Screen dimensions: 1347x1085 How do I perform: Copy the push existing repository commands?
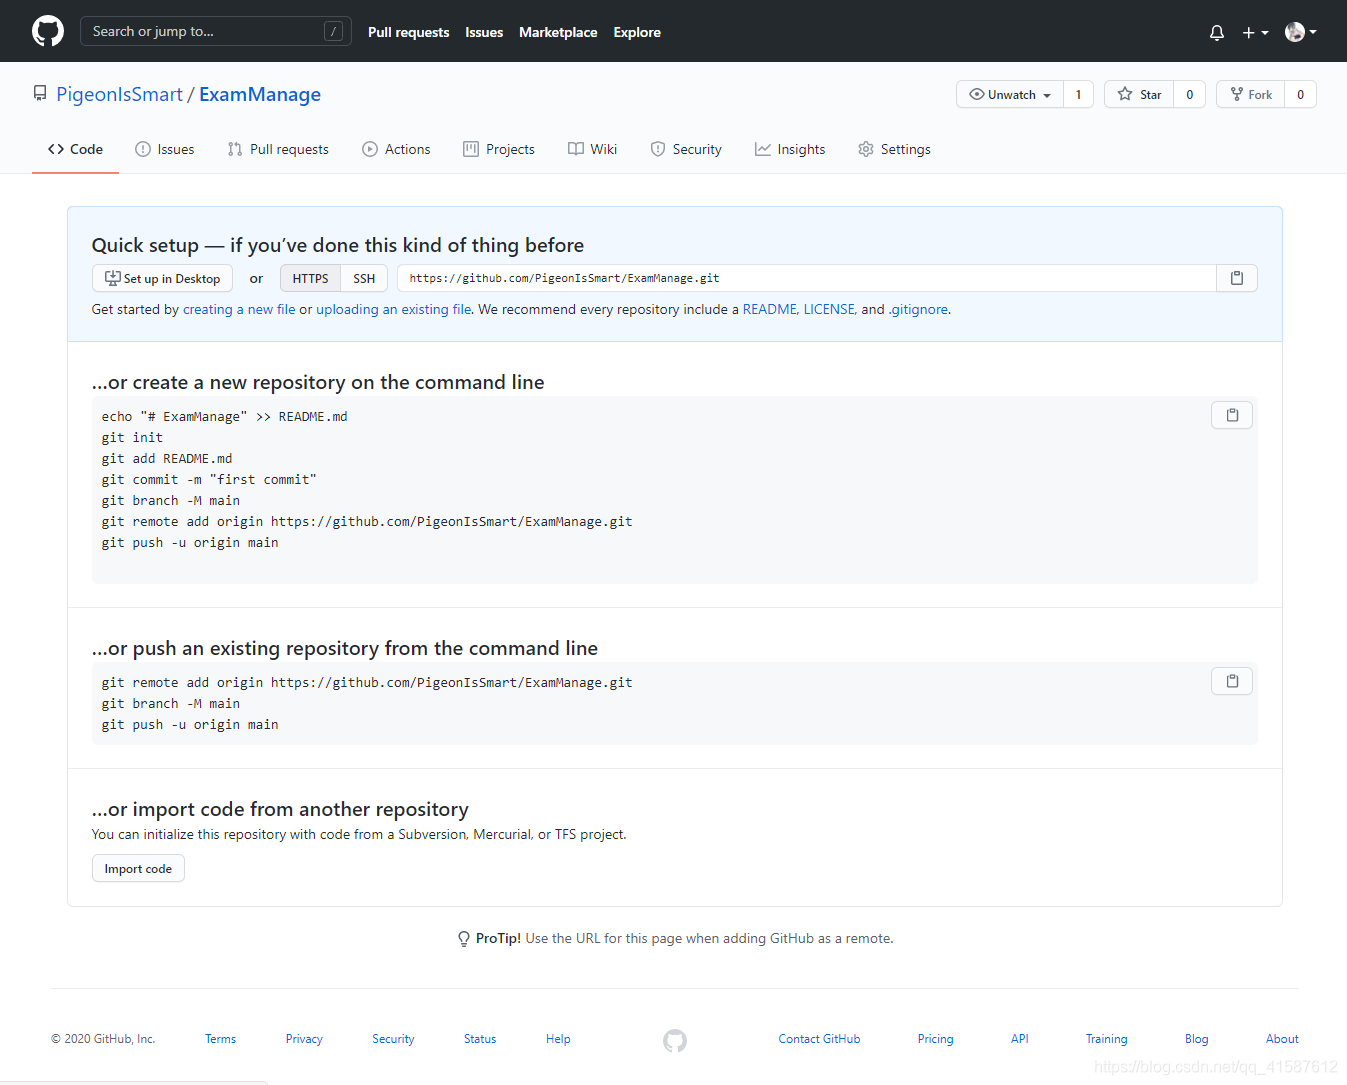point(1232,680)
